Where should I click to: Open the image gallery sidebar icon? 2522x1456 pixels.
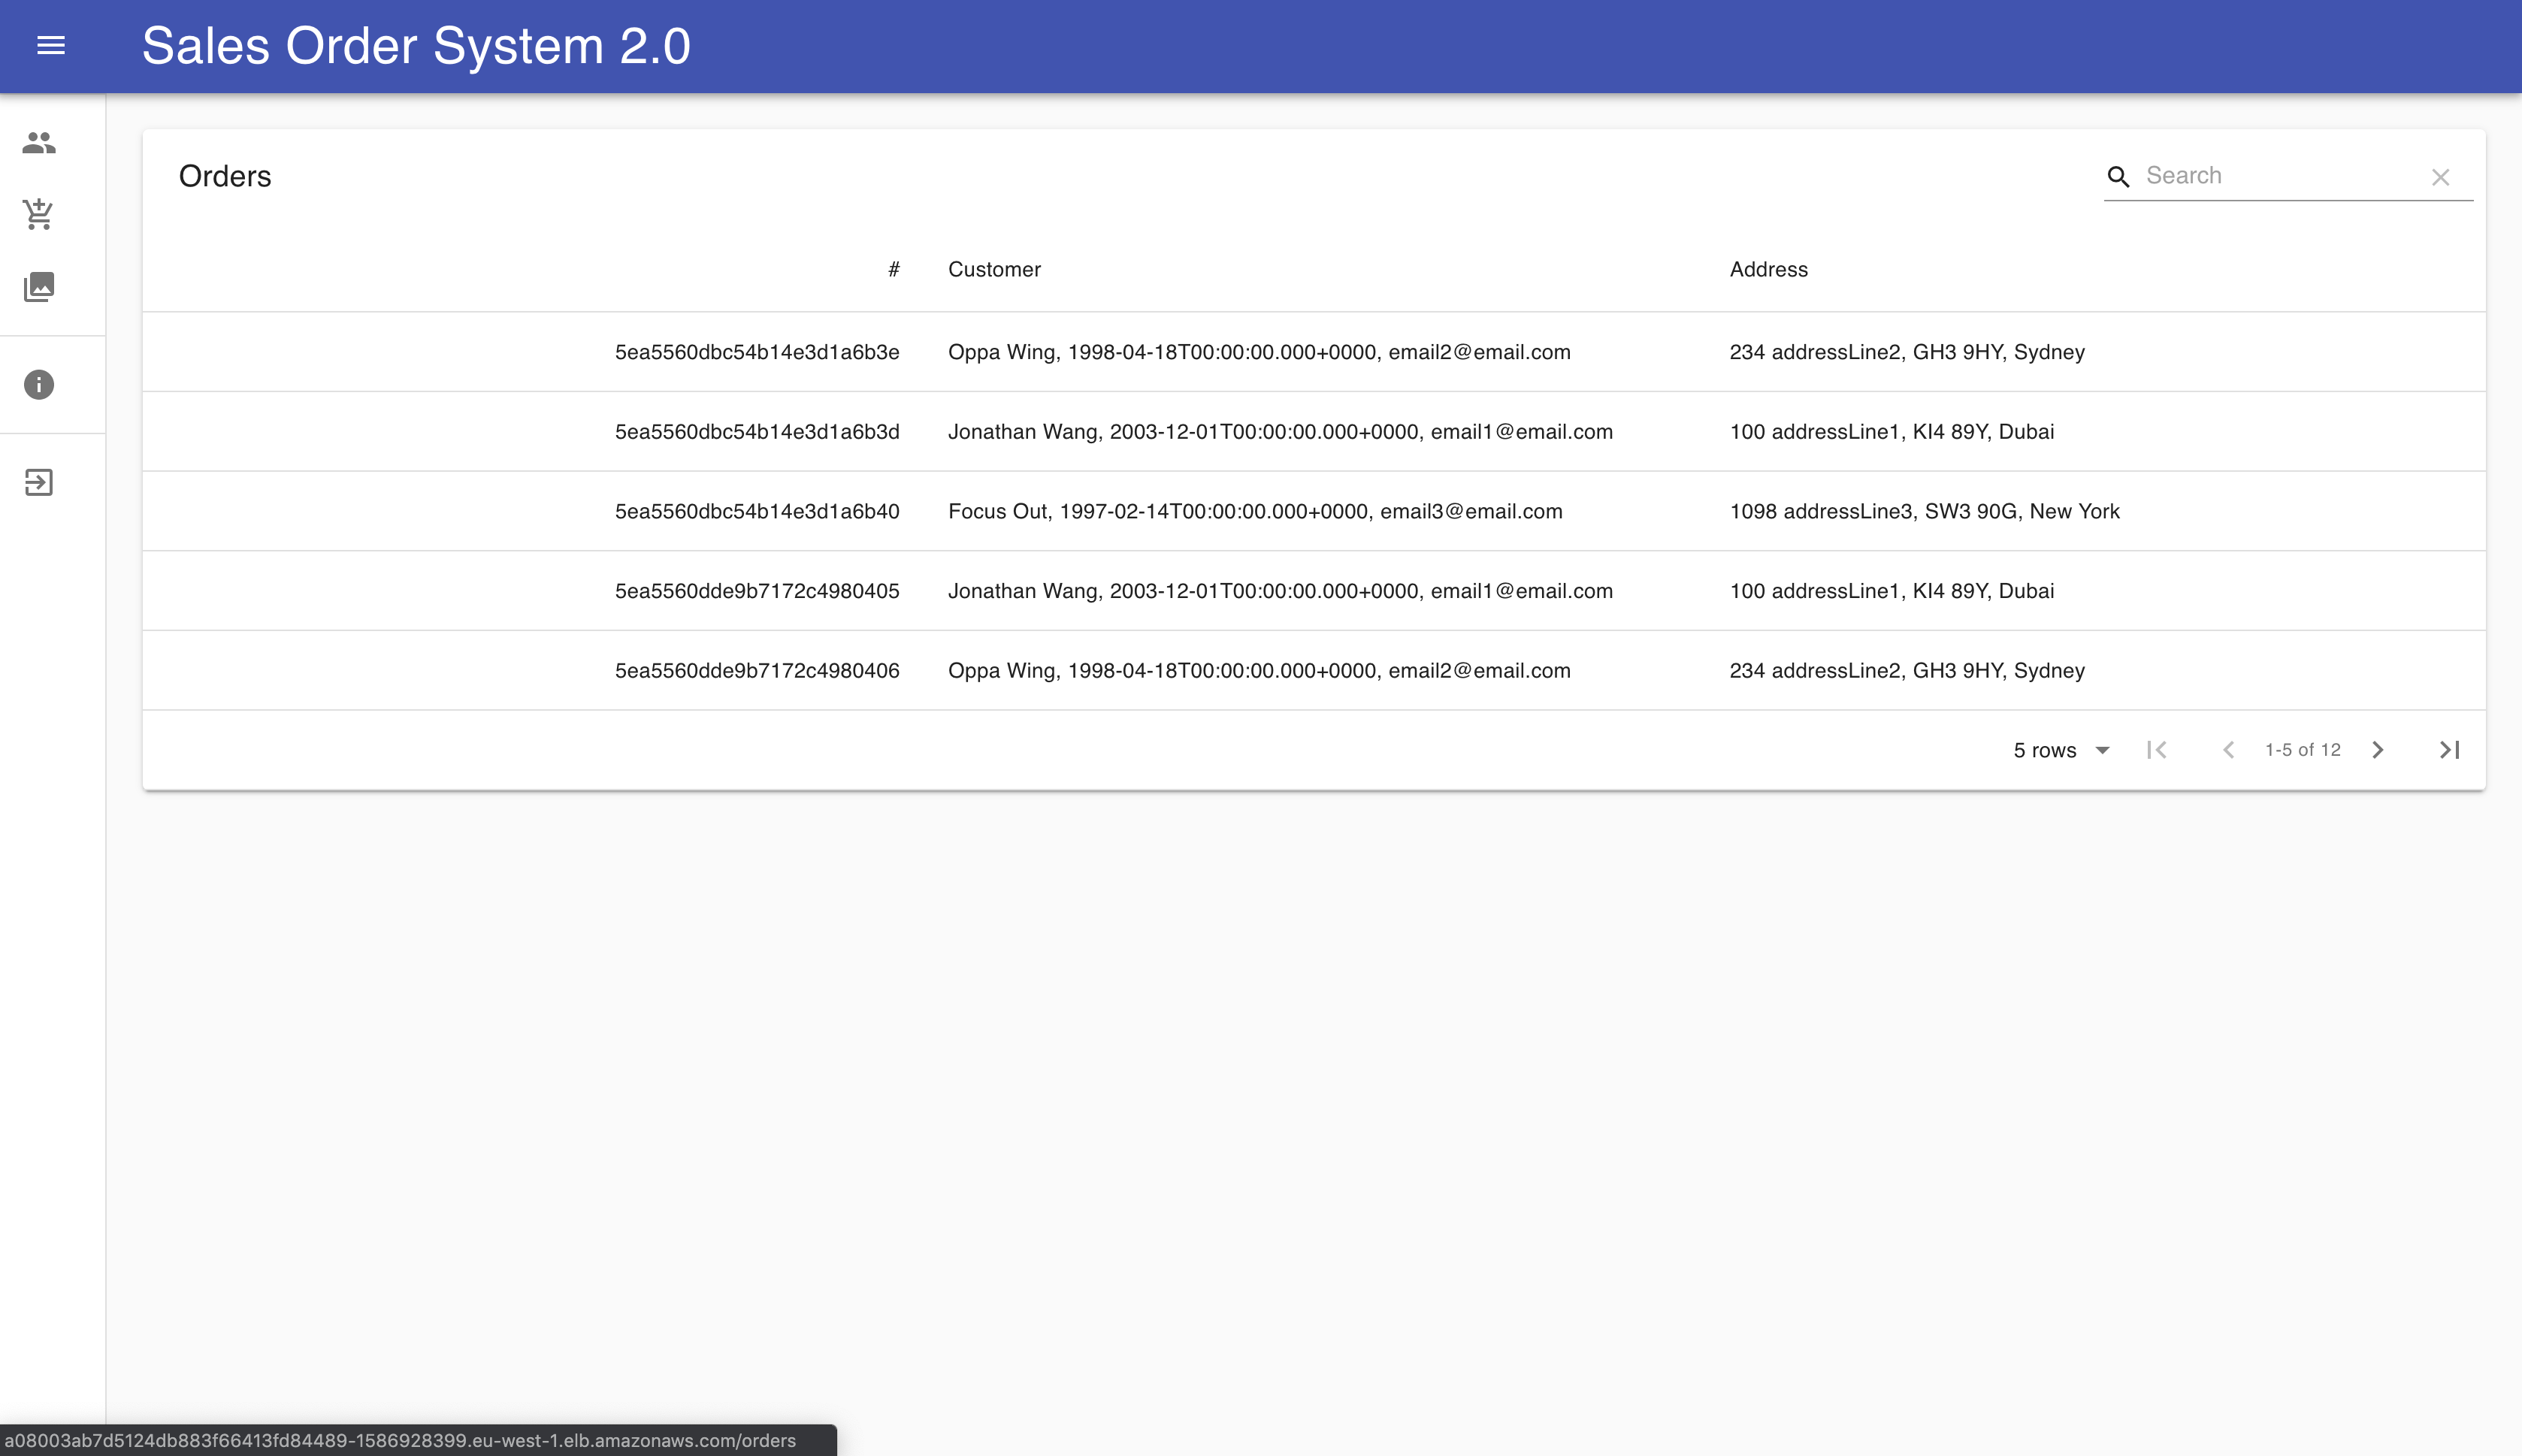pyautogui.click(x=39, y=287)
